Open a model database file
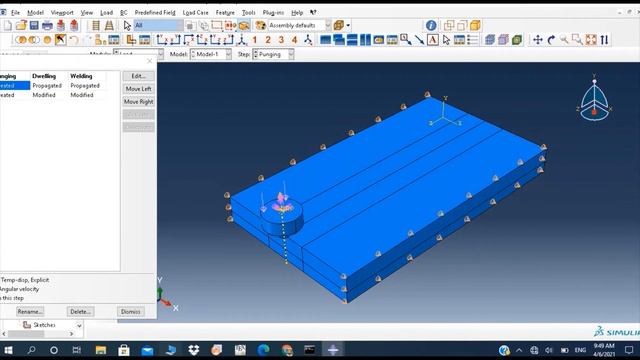 coord(21,26)
